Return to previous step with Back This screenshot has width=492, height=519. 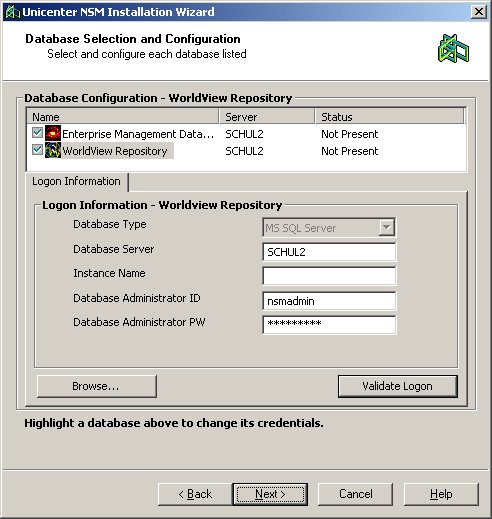[x=195, y=494]
